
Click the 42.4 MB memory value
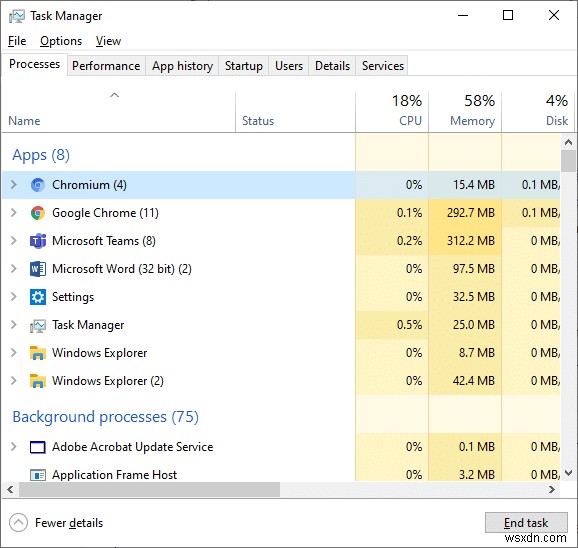point(474,381)
